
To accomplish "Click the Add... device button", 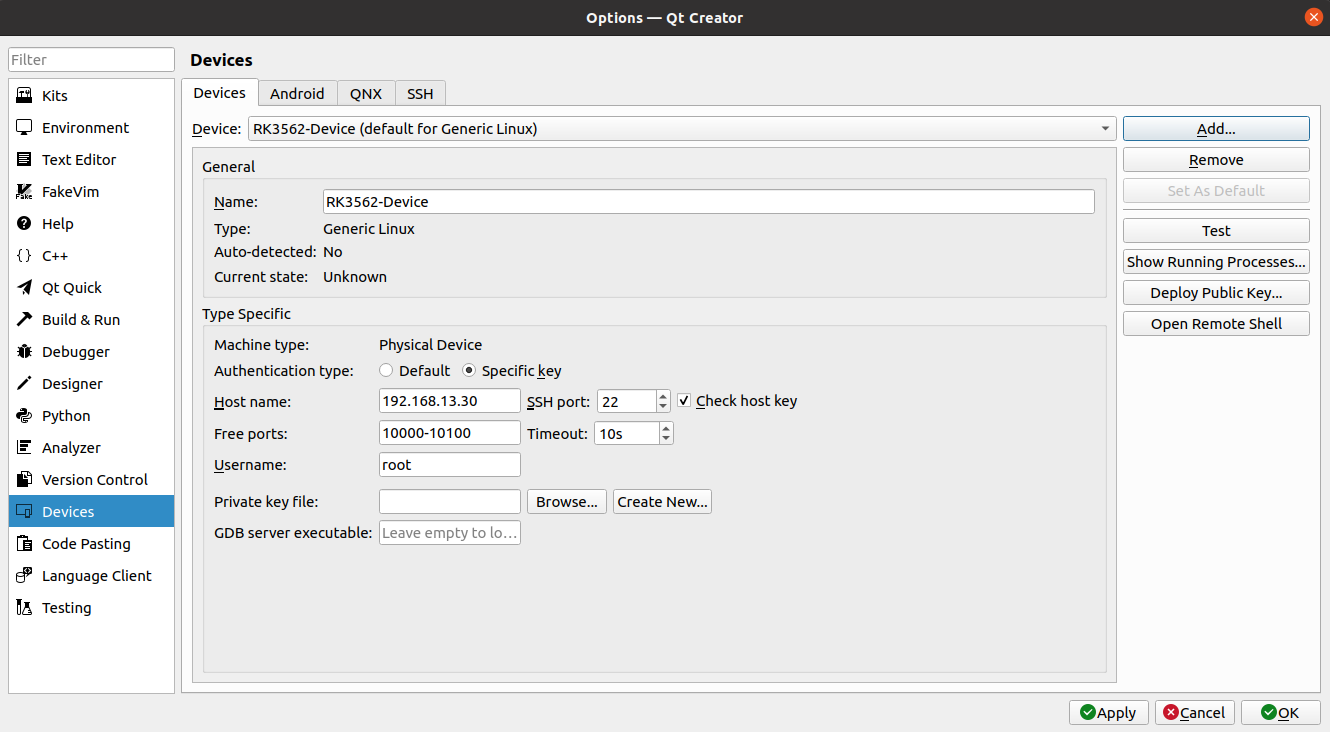I will point(1216,129).
